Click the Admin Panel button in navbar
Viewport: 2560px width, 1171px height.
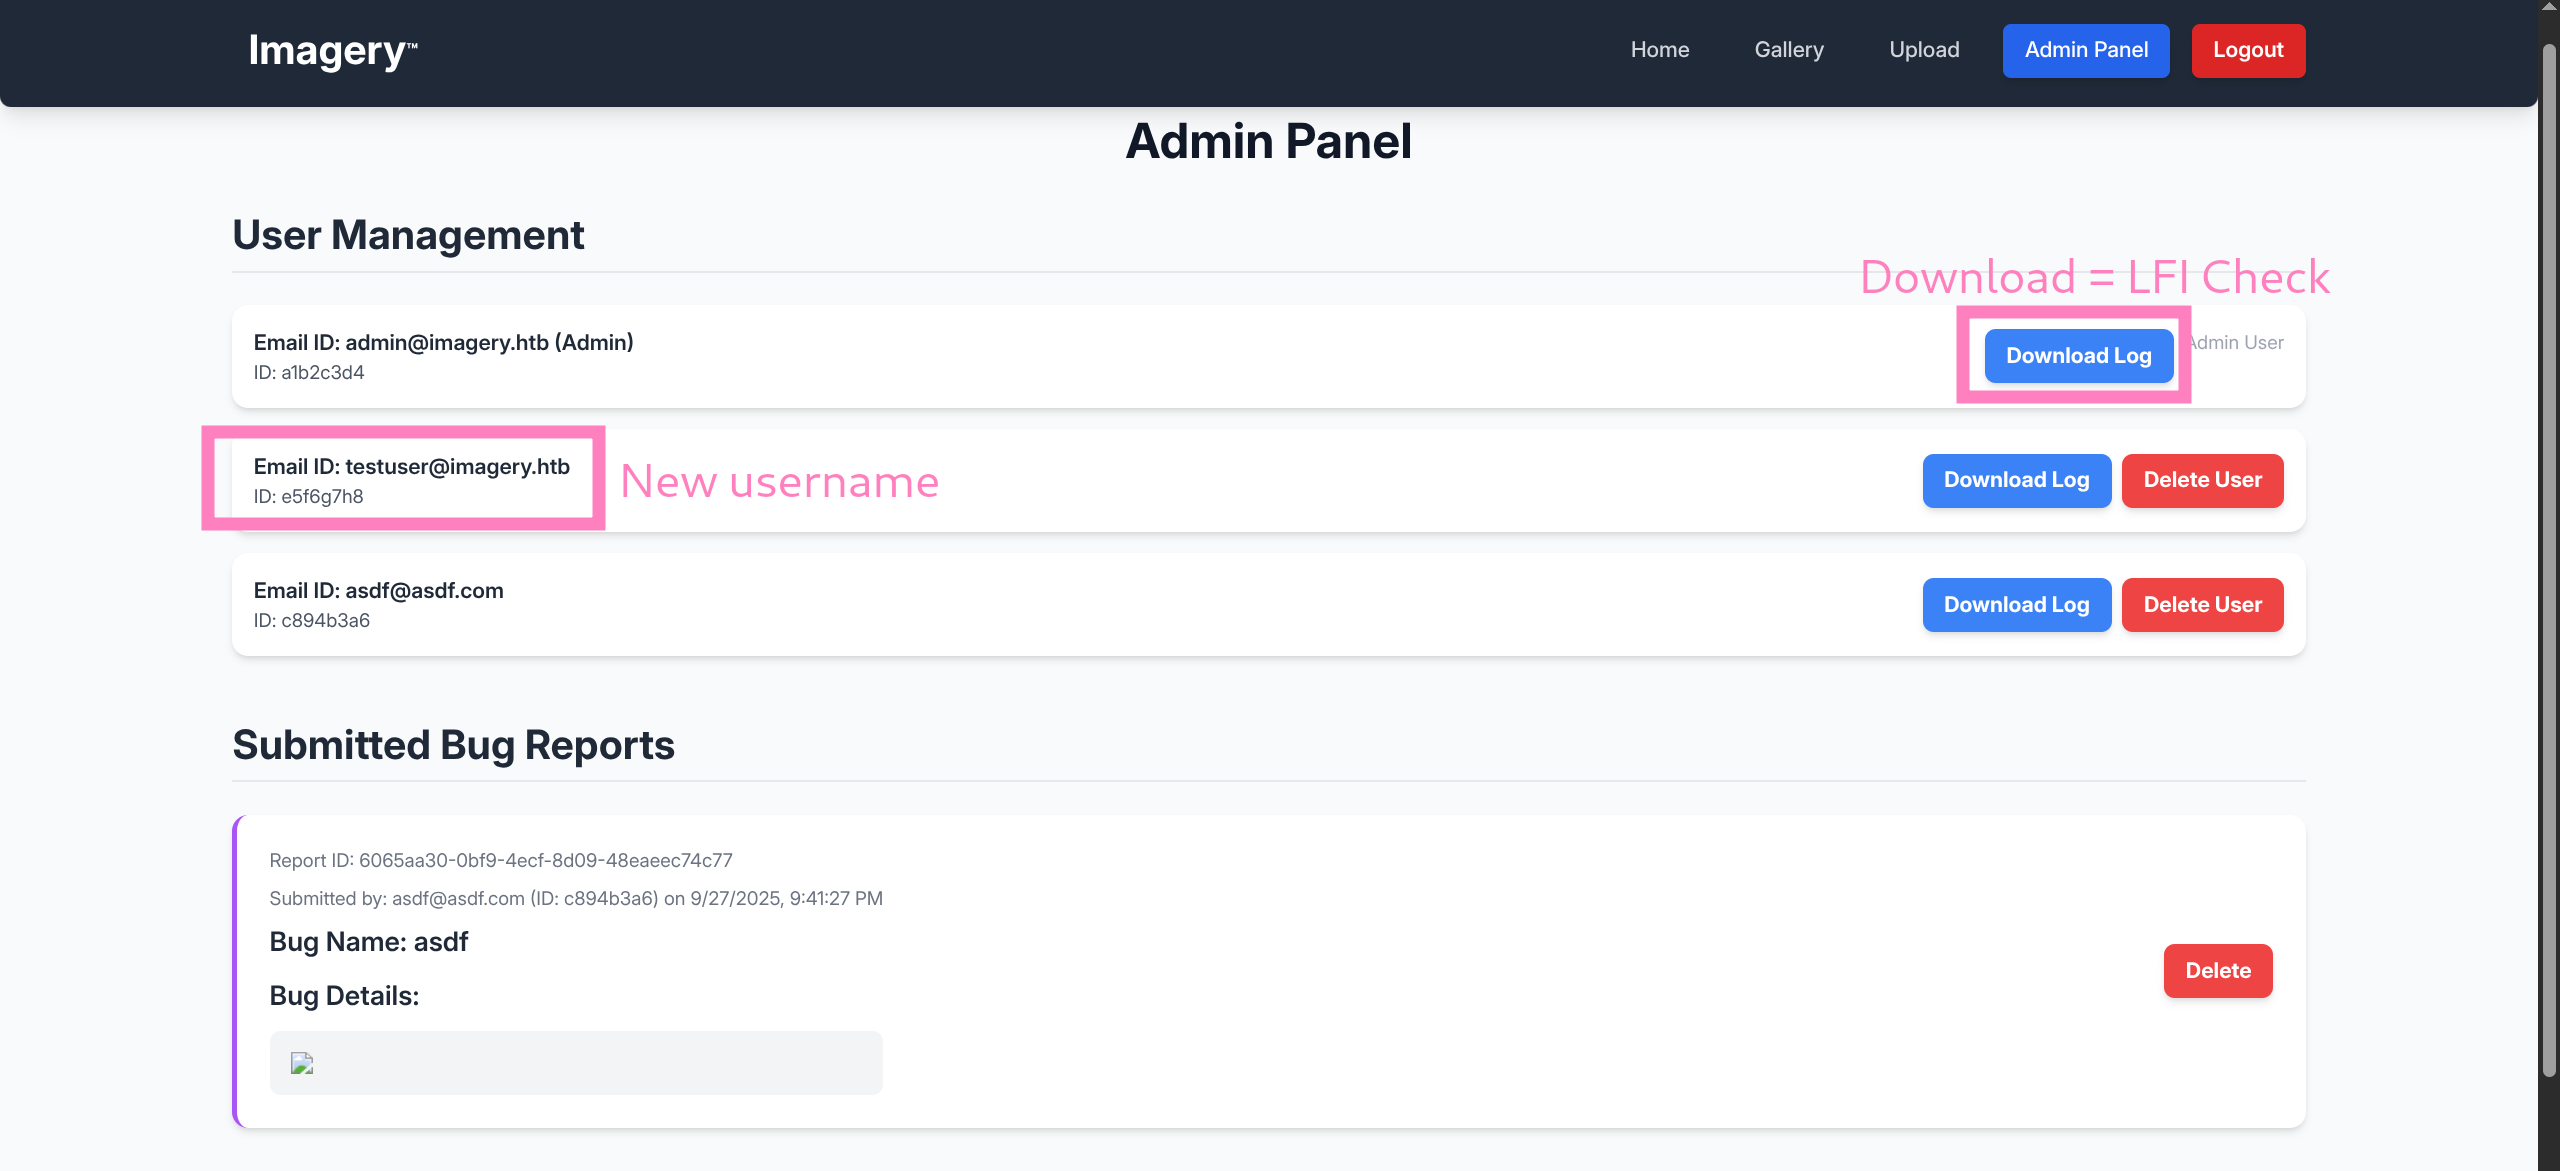tap(2085, 50)
